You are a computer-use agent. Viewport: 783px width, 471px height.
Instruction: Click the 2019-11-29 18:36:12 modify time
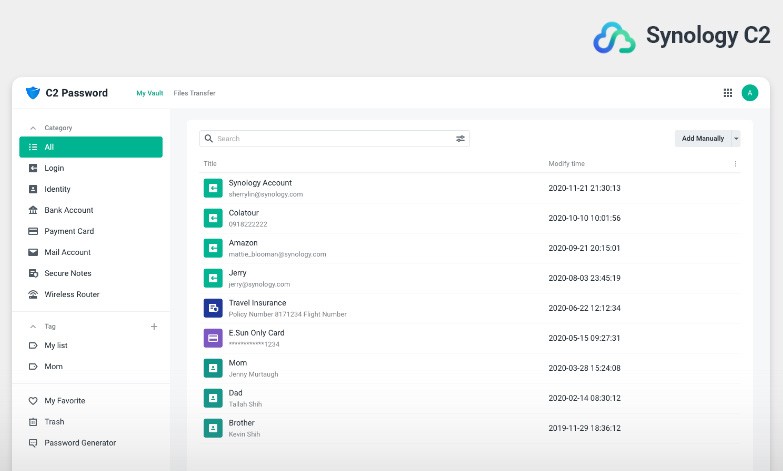[584, 428]
